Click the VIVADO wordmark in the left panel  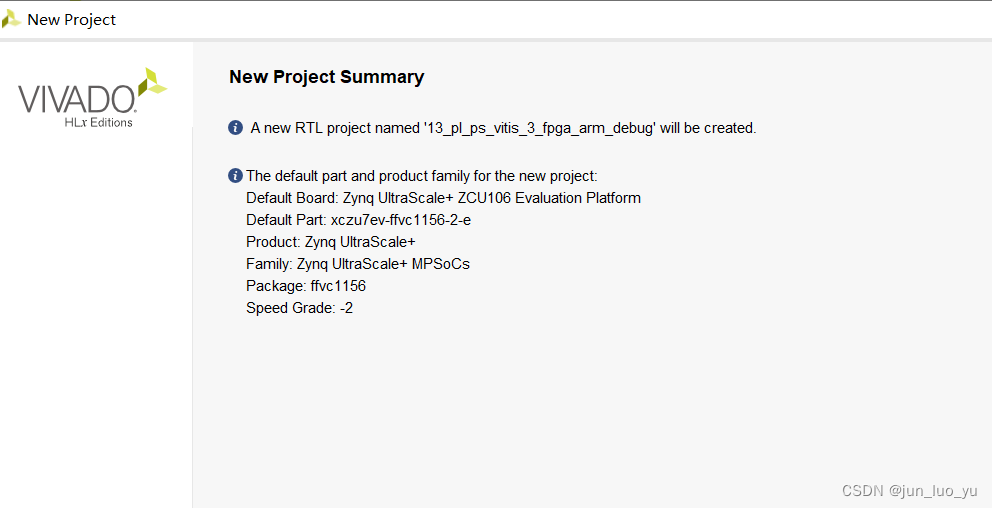click(x=76, y=99)
